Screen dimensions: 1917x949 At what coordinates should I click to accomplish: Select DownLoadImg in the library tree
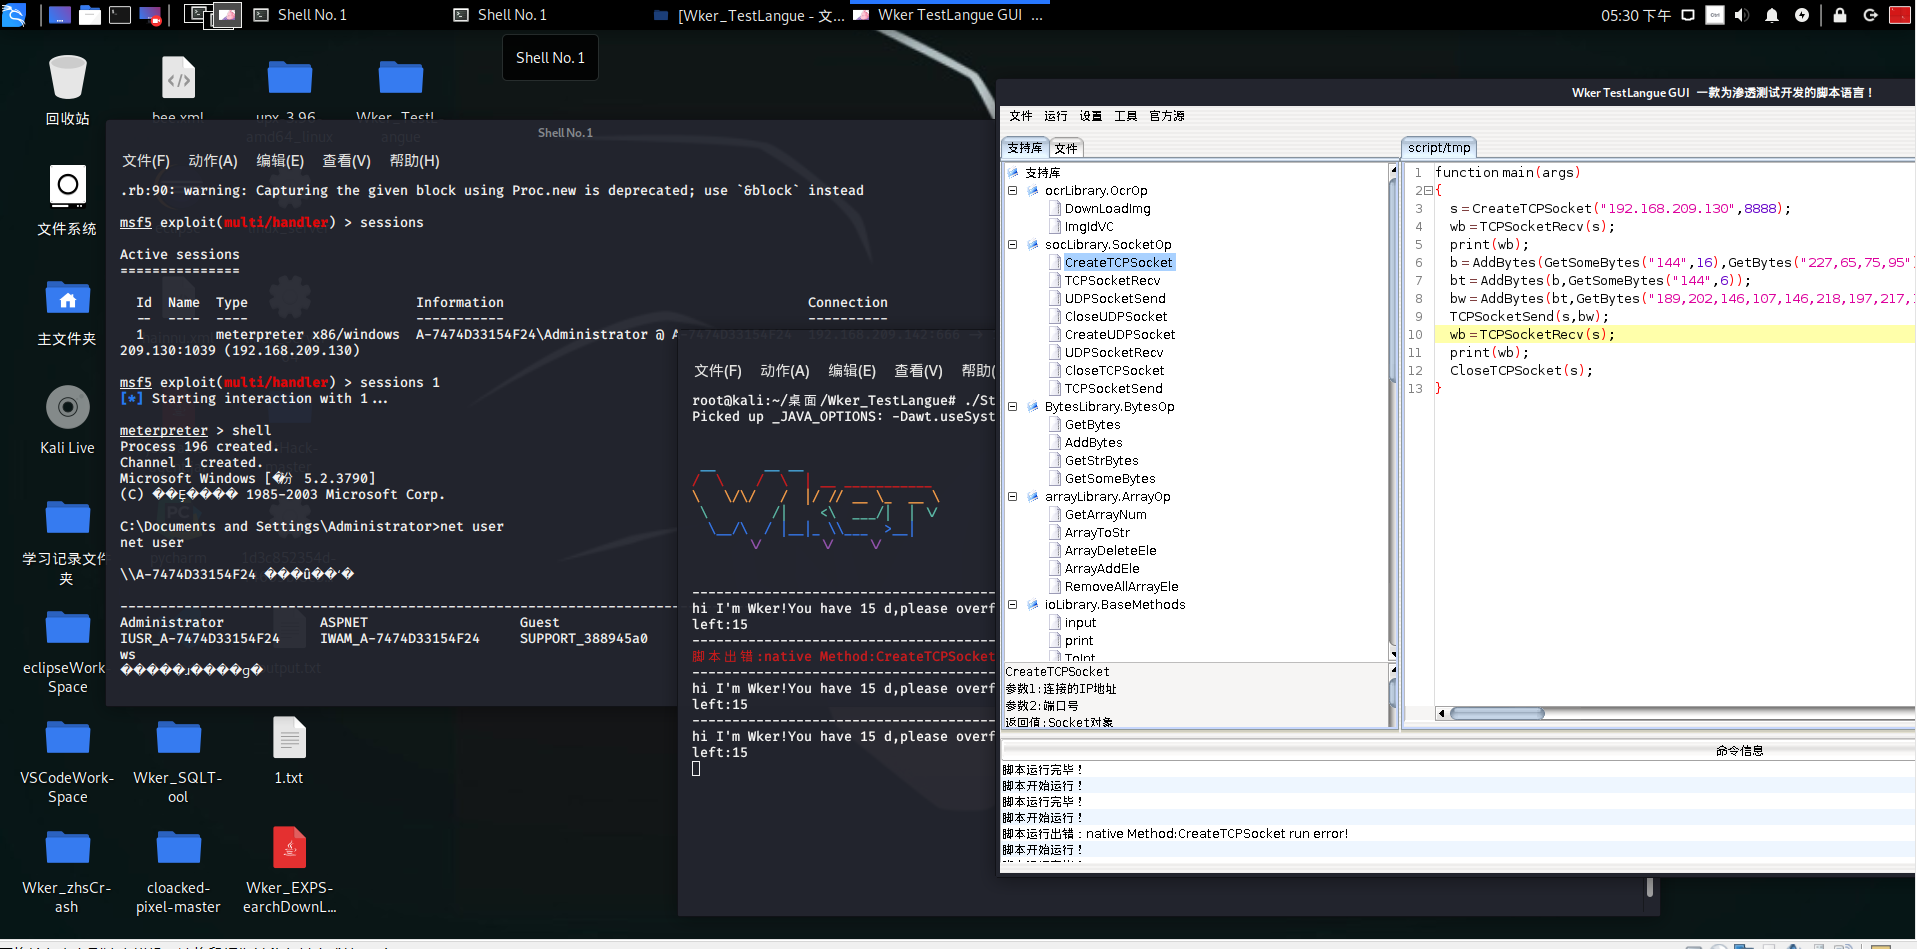tap(1107, 209)
